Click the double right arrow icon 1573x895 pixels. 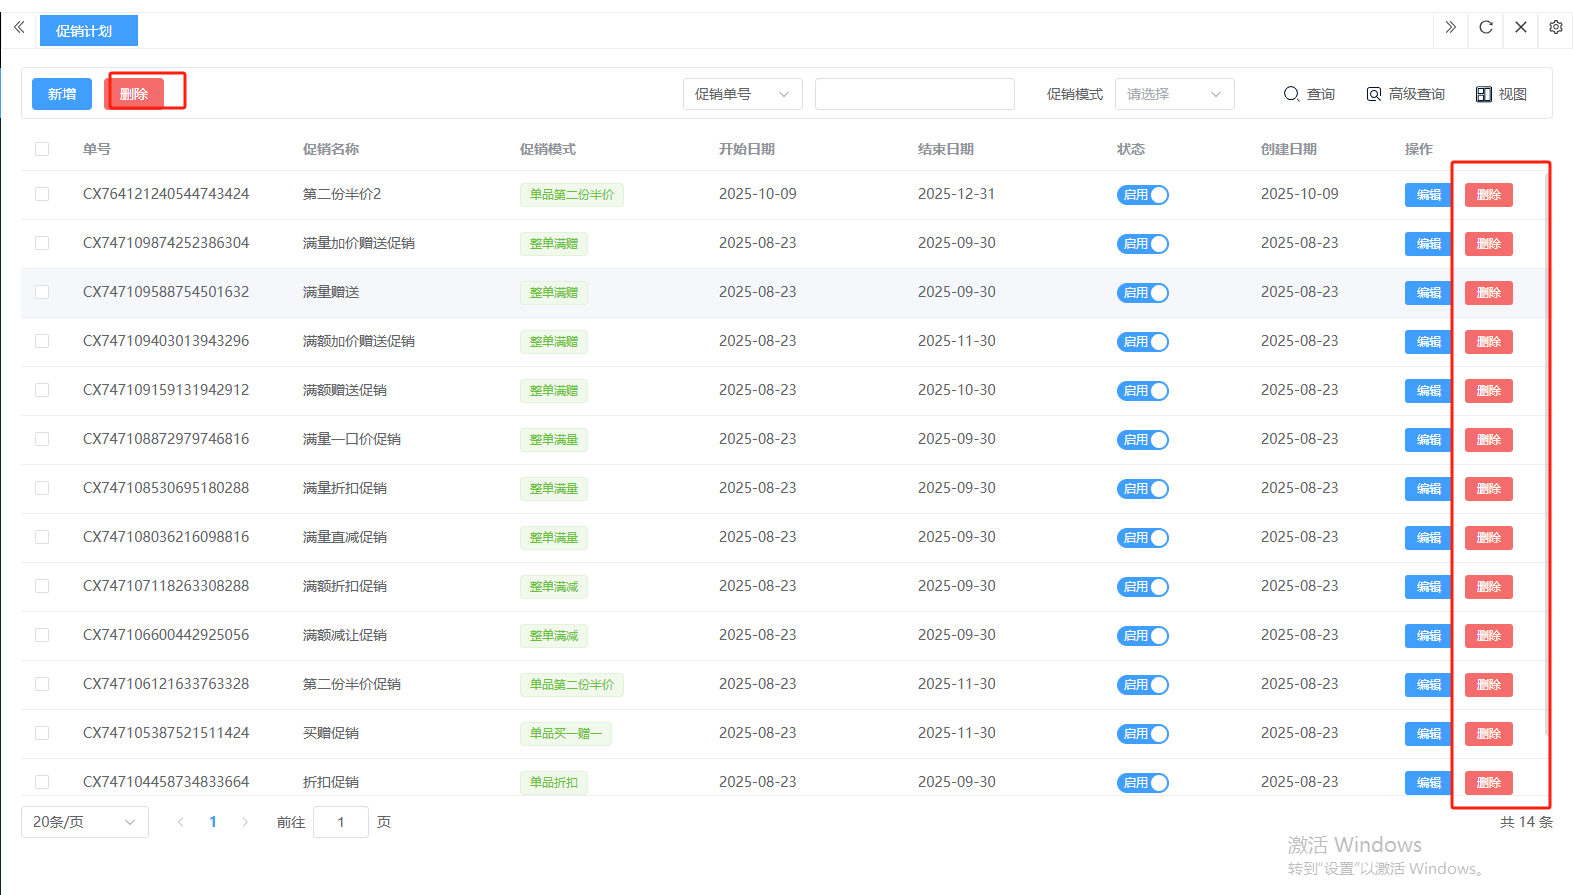(1450, 28)
